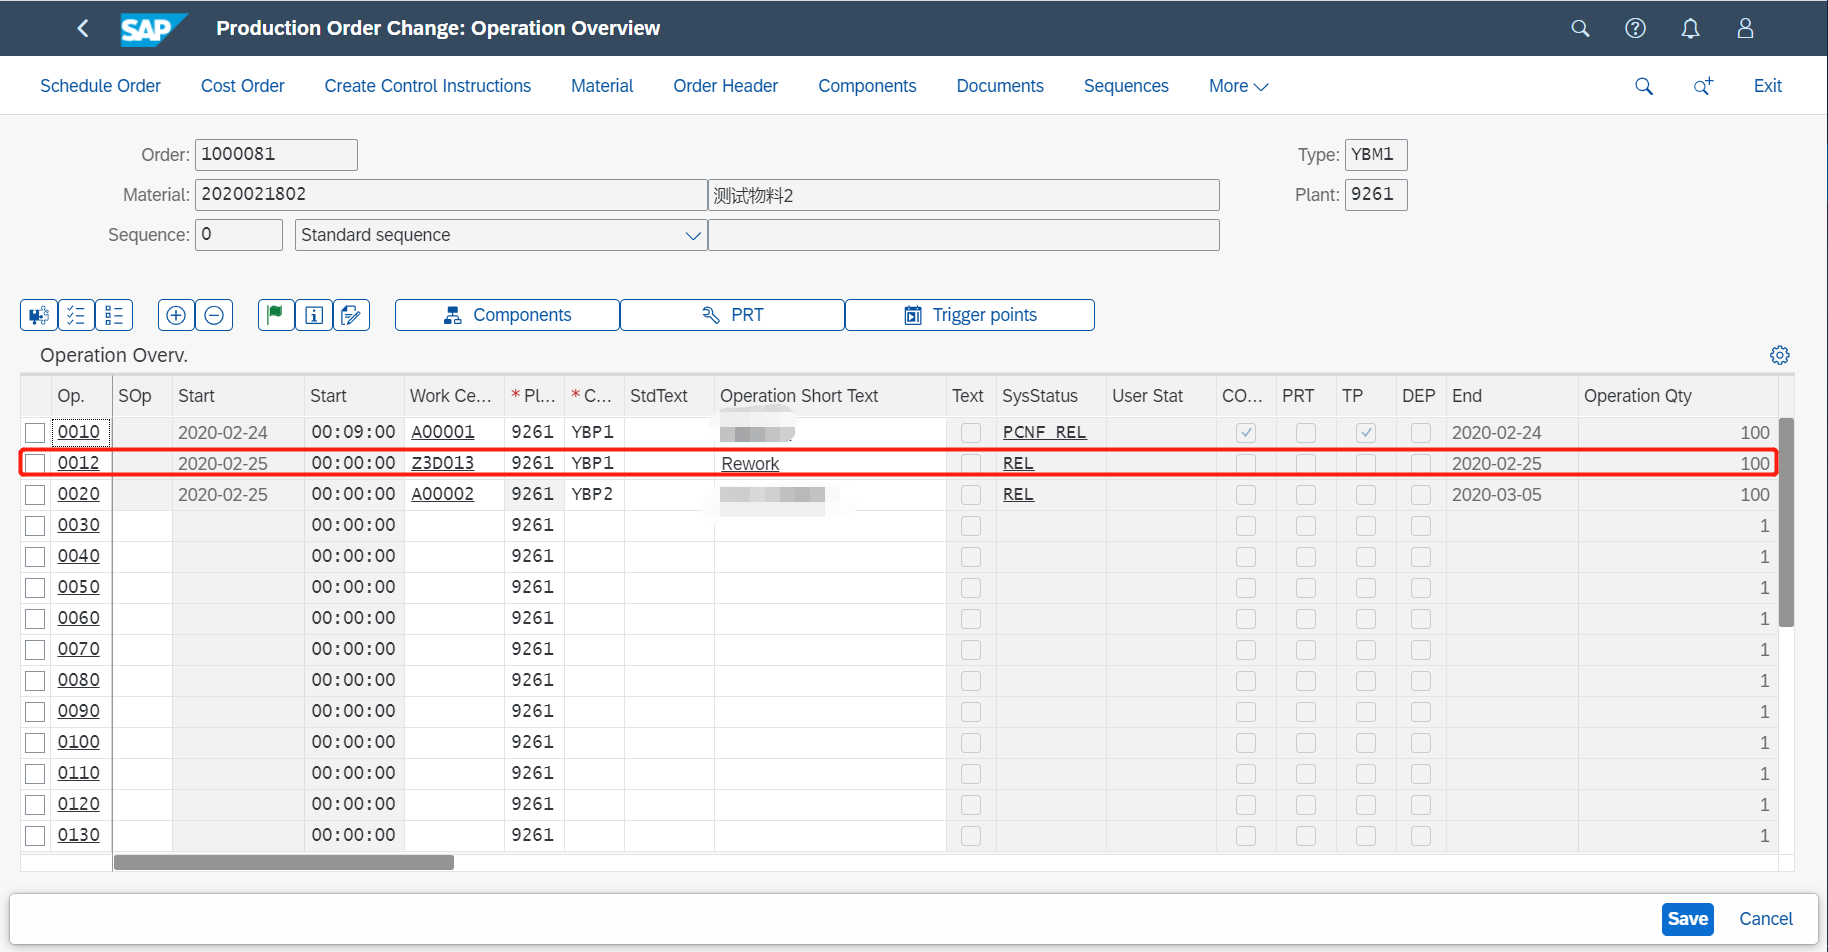Click the back chevron in the header
1828x952 pixels.
(x=83, y=28)
